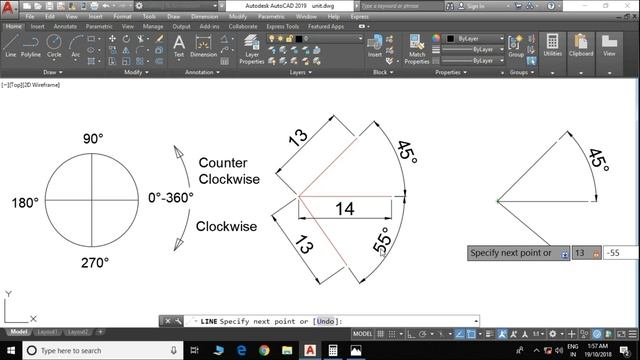Click the Help question mark icon
Screen dimensions: 640x360
click(x=551, y=6)
